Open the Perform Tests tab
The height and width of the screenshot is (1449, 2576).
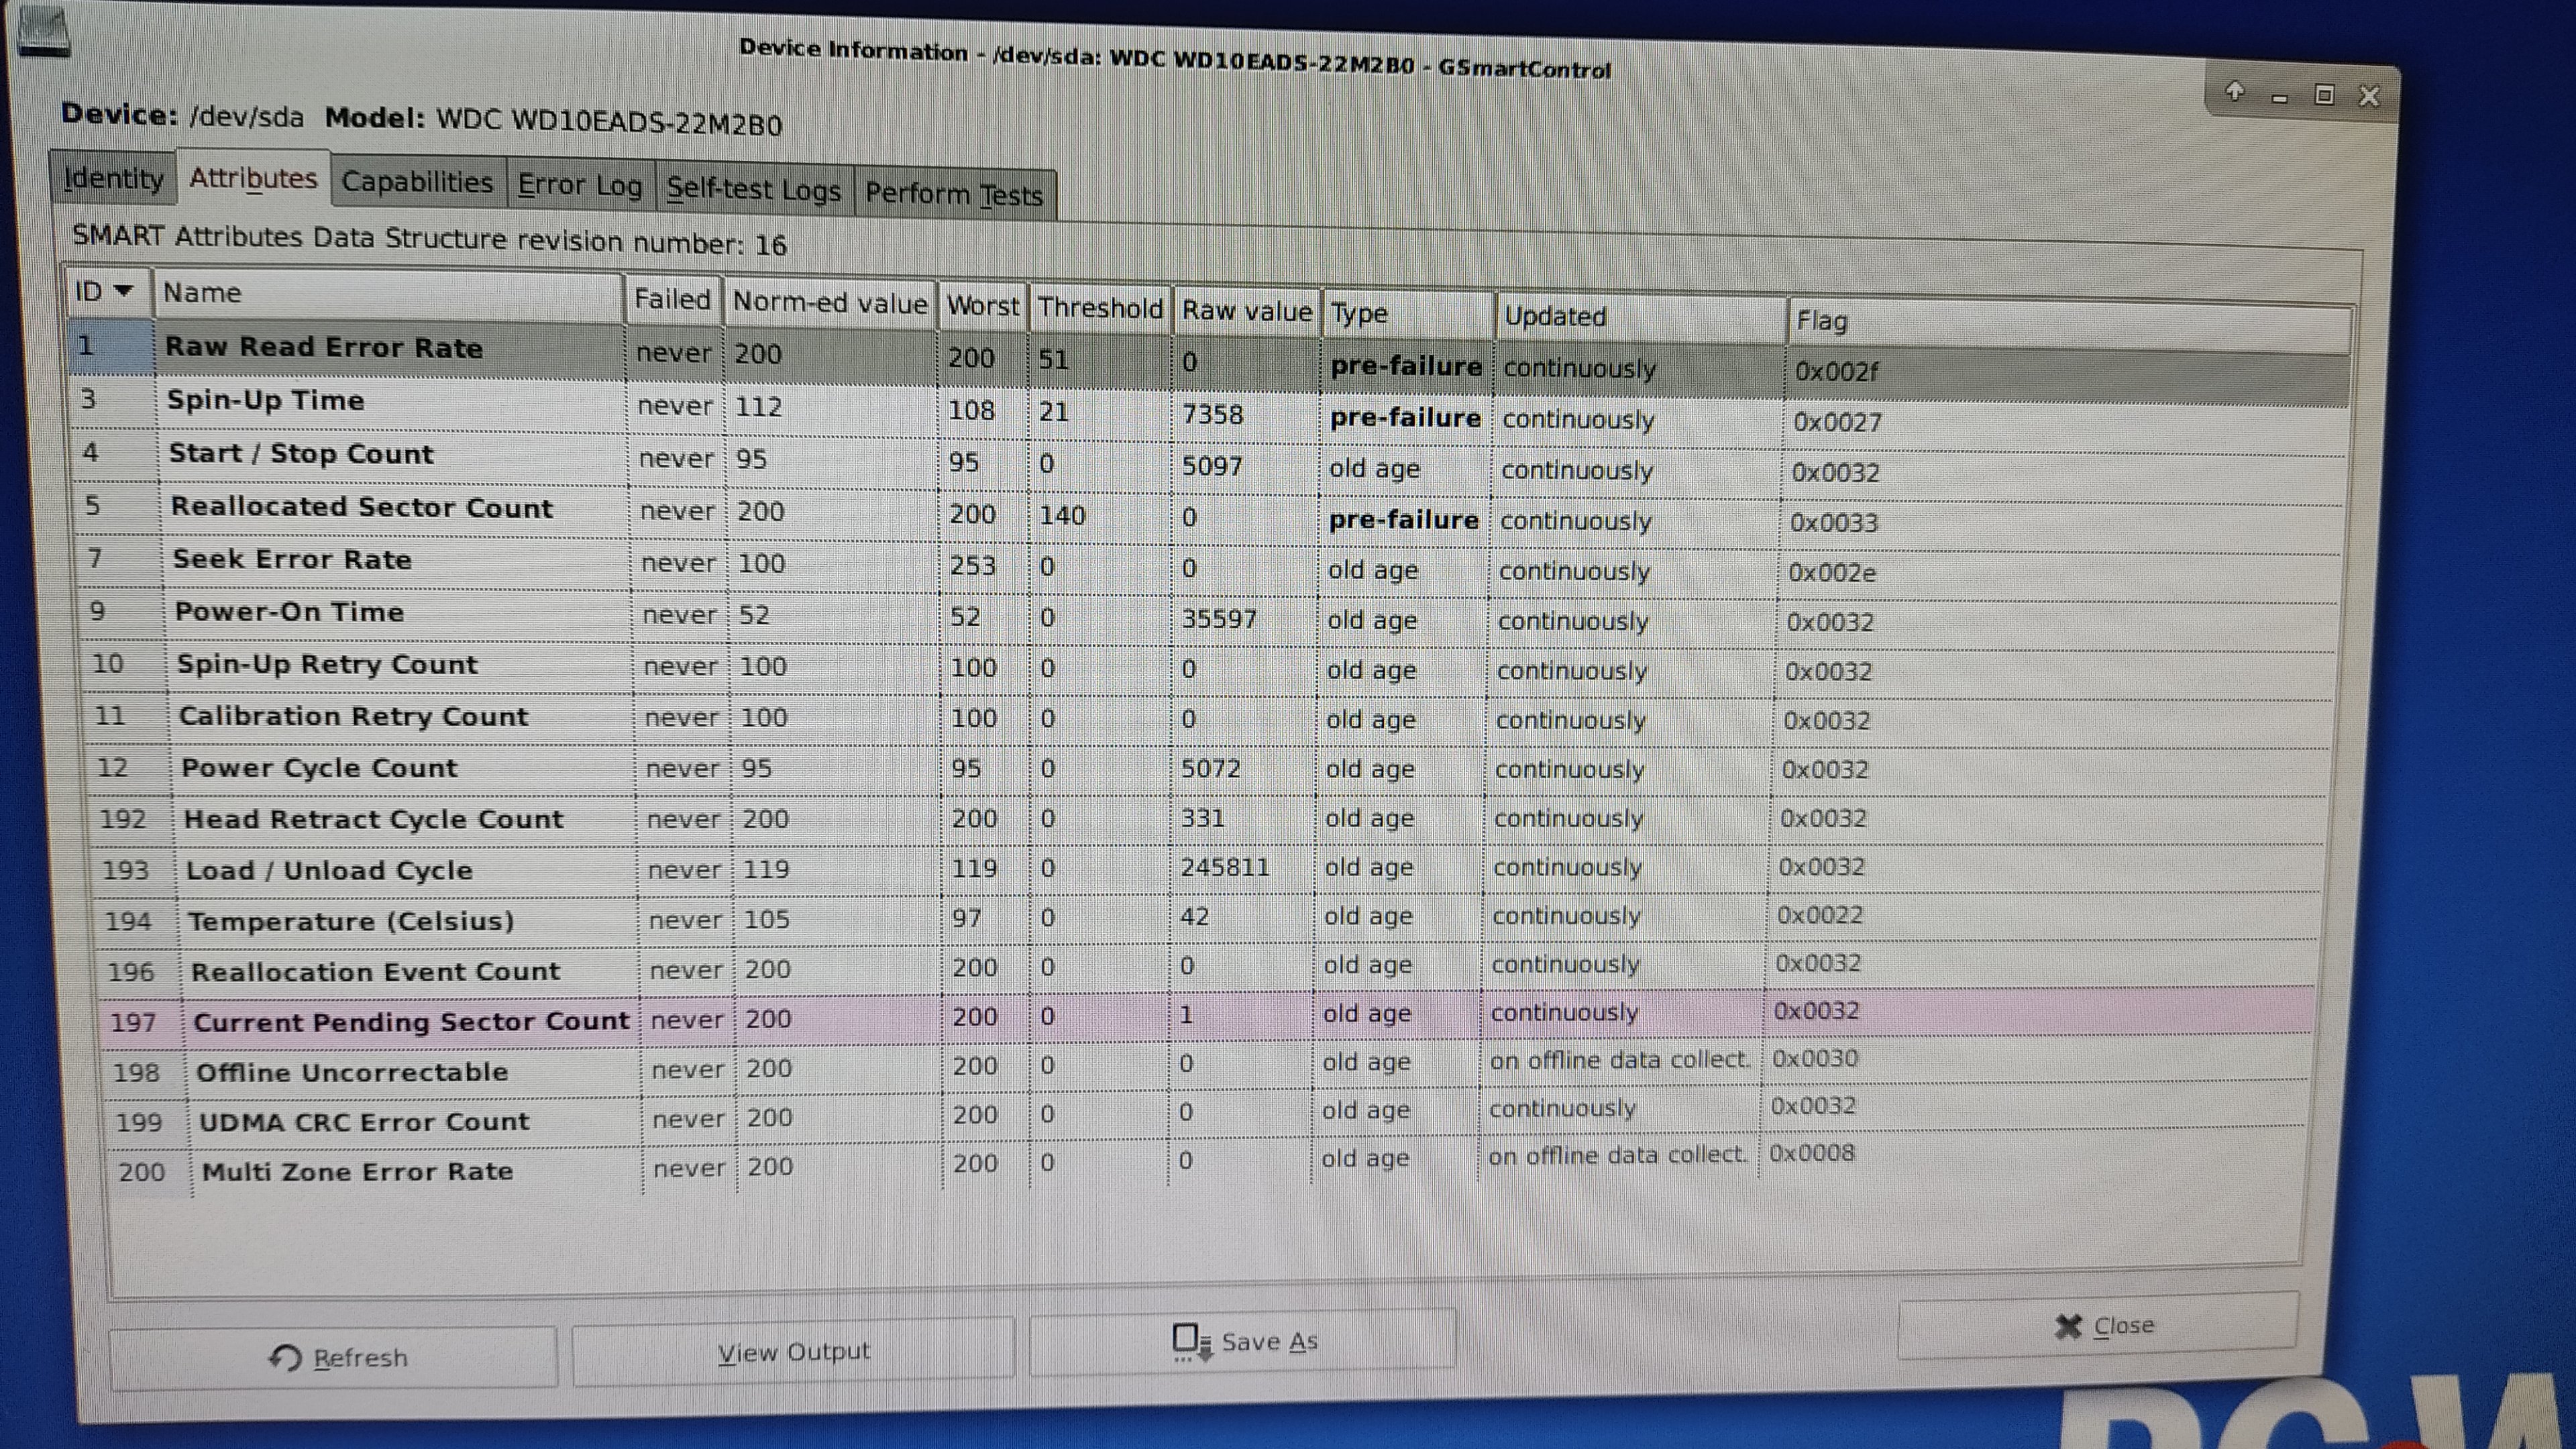953,193
